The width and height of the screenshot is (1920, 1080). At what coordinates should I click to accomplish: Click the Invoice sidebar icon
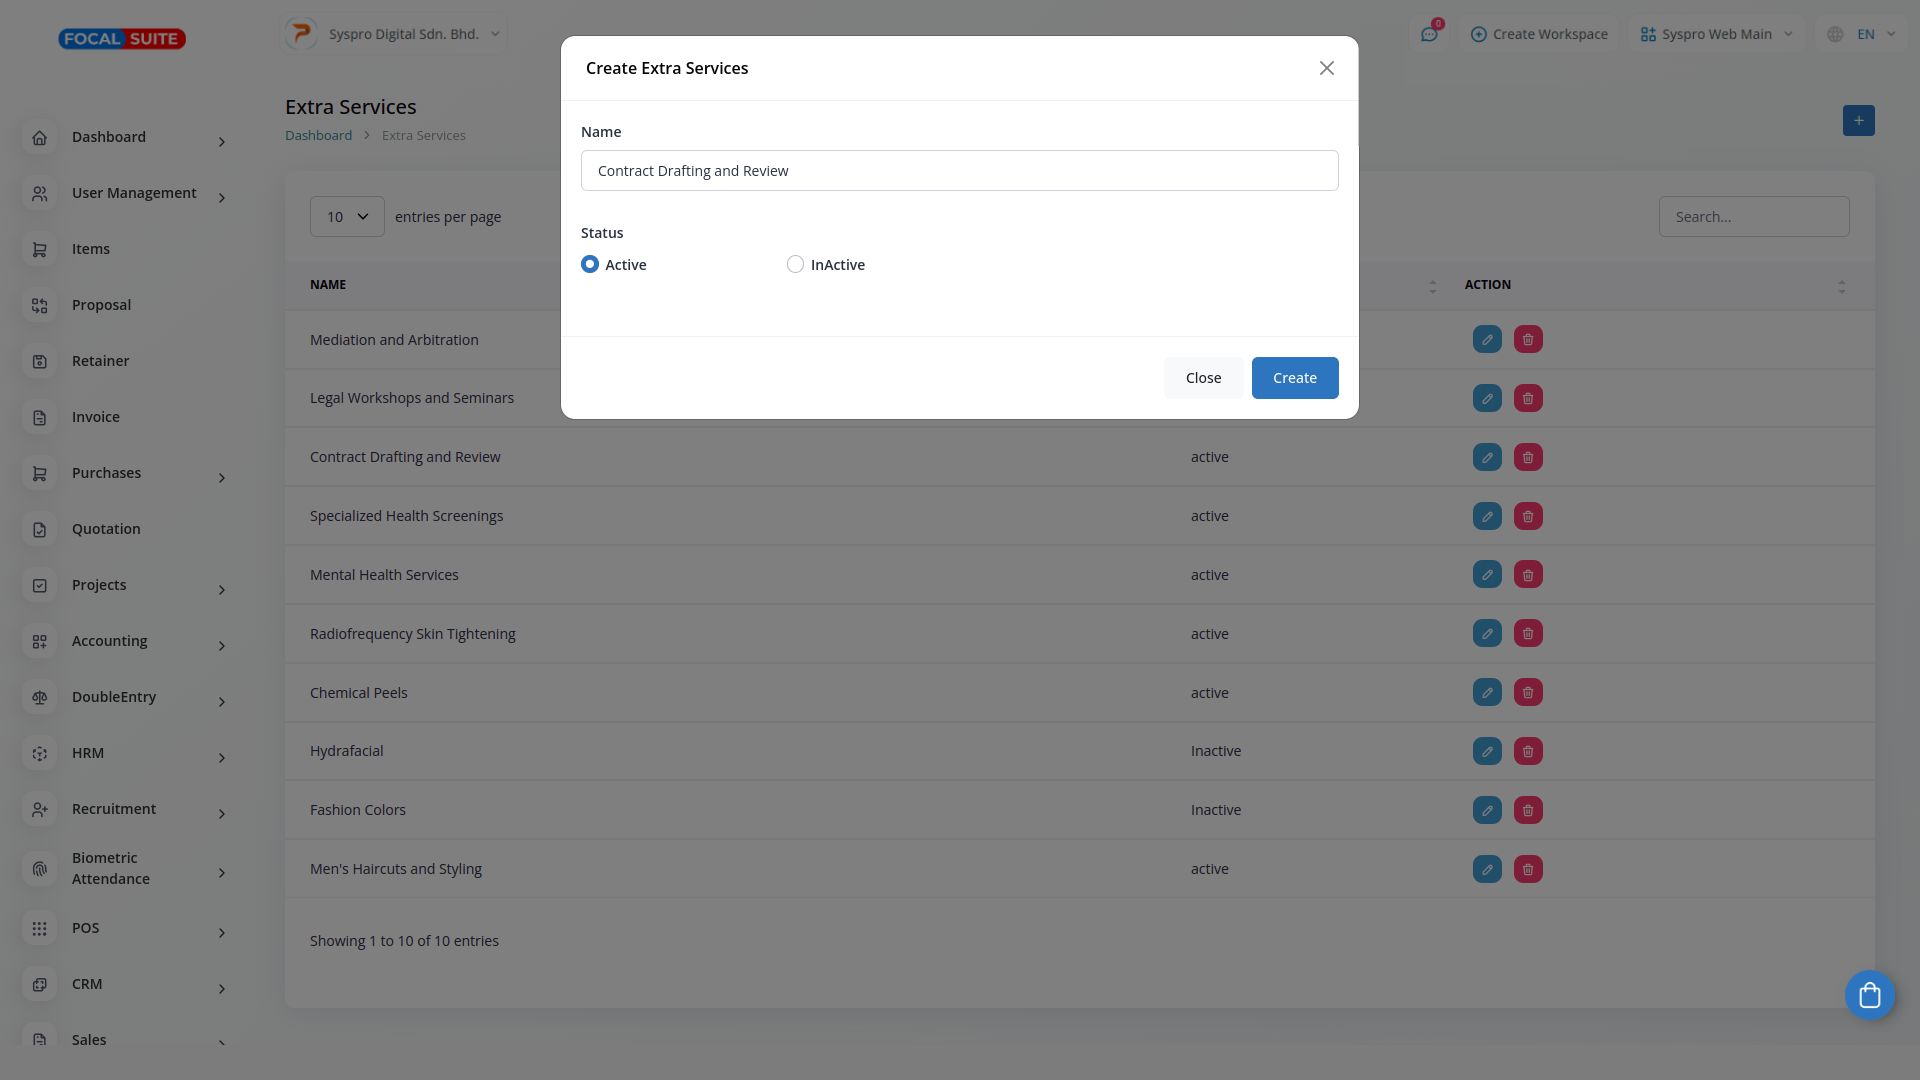point(40,417)
